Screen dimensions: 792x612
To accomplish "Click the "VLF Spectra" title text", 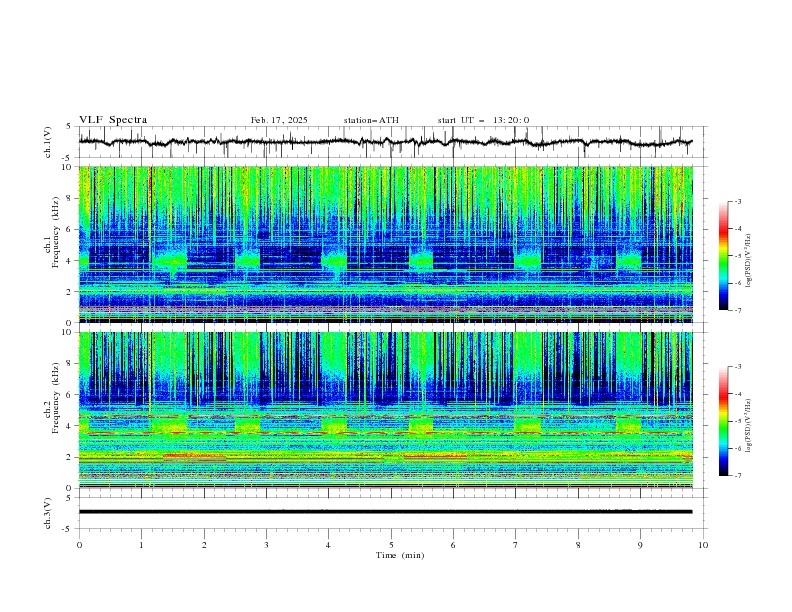I will click(113, 120).
